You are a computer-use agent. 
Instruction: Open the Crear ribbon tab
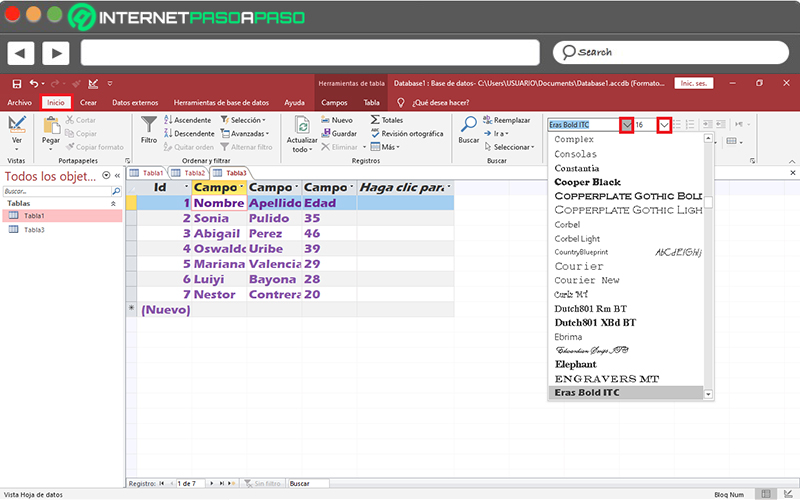(88, 102)
